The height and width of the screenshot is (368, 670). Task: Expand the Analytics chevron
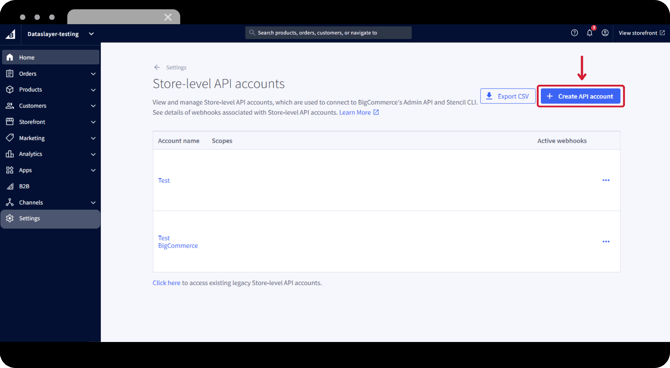coord(93,154)
